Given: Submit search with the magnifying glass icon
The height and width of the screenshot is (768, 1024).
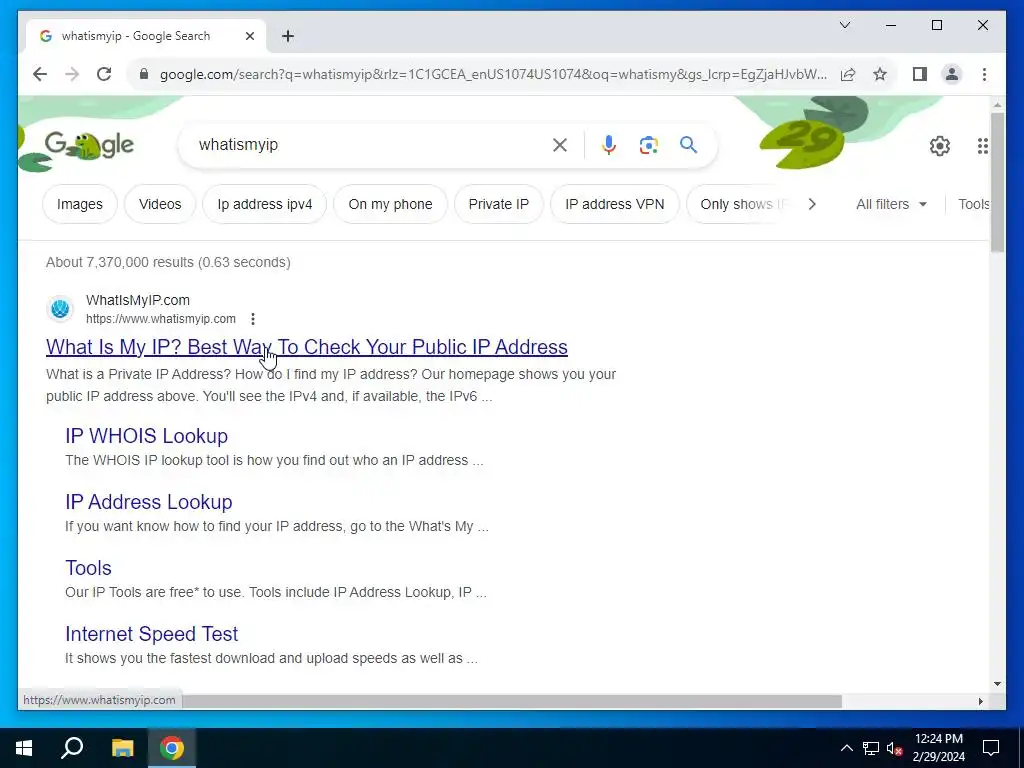Looking at the screenshot, I should pyautogui.click(x=688, y=144).
